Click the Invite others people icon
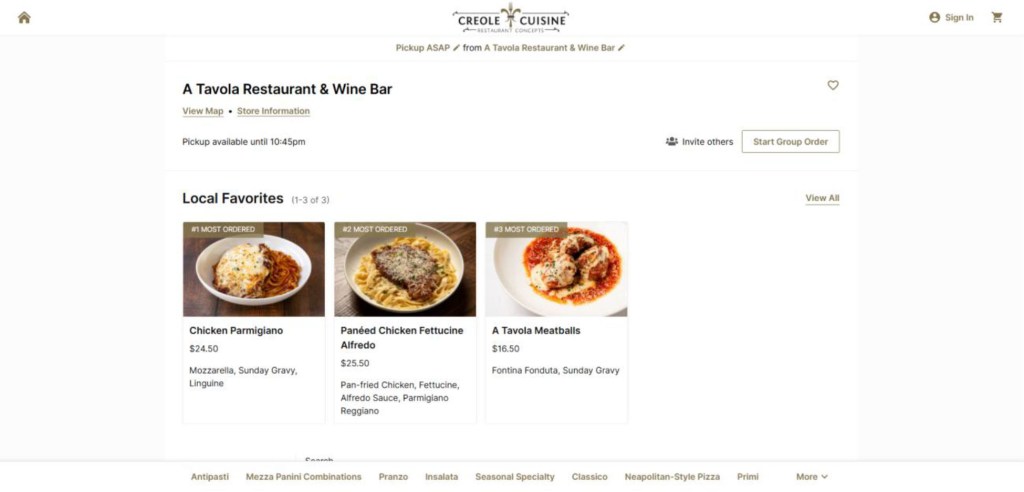 (671, 141)
